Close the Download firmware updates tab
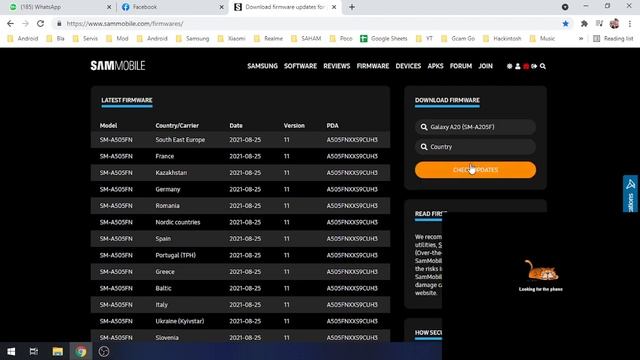Image resolution: width=640 pixels, height=360 pixels. (334, 7)
